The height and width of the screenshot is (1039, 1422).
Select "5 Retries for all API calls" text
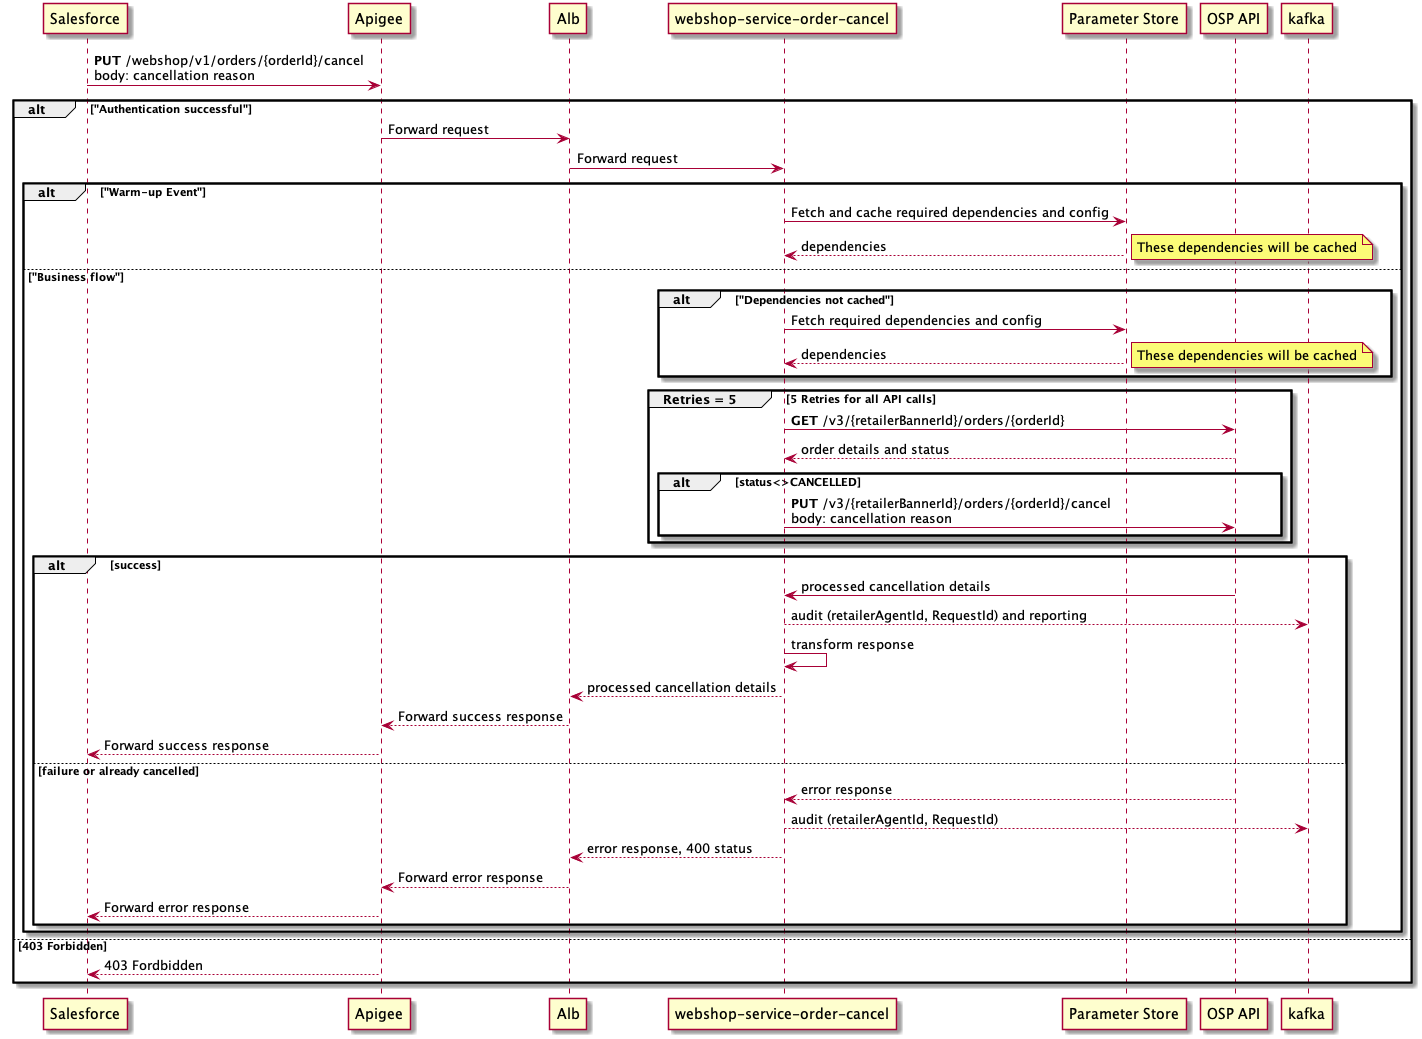861,399
